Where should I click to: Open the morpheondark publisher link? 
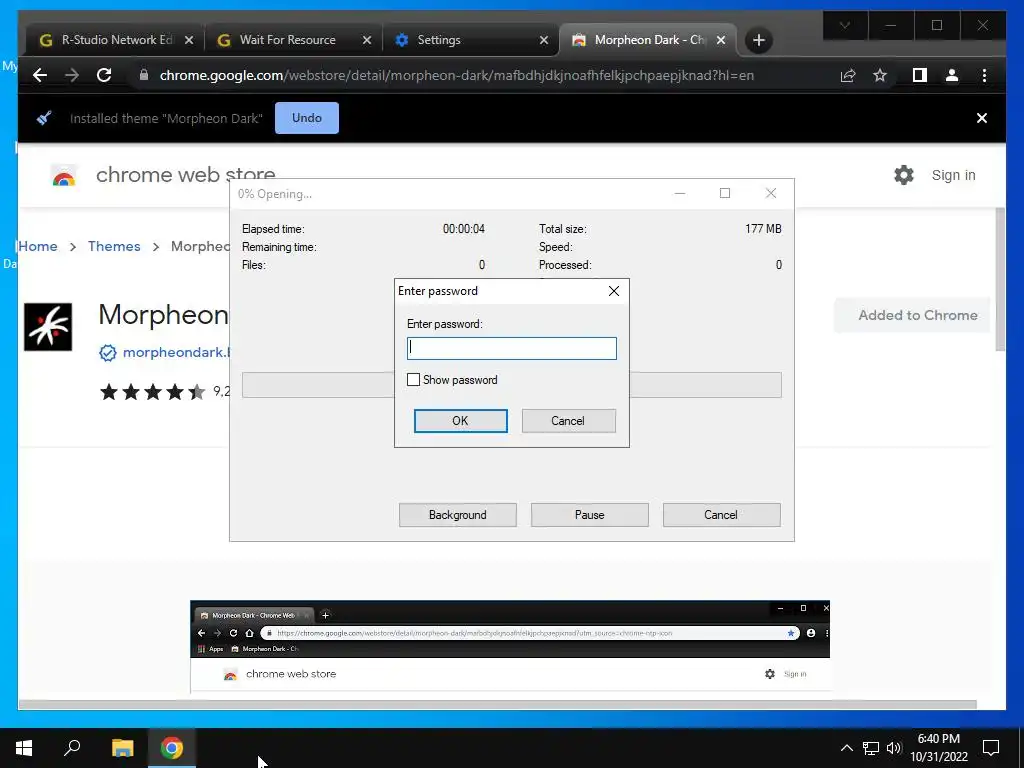(176, 353)
